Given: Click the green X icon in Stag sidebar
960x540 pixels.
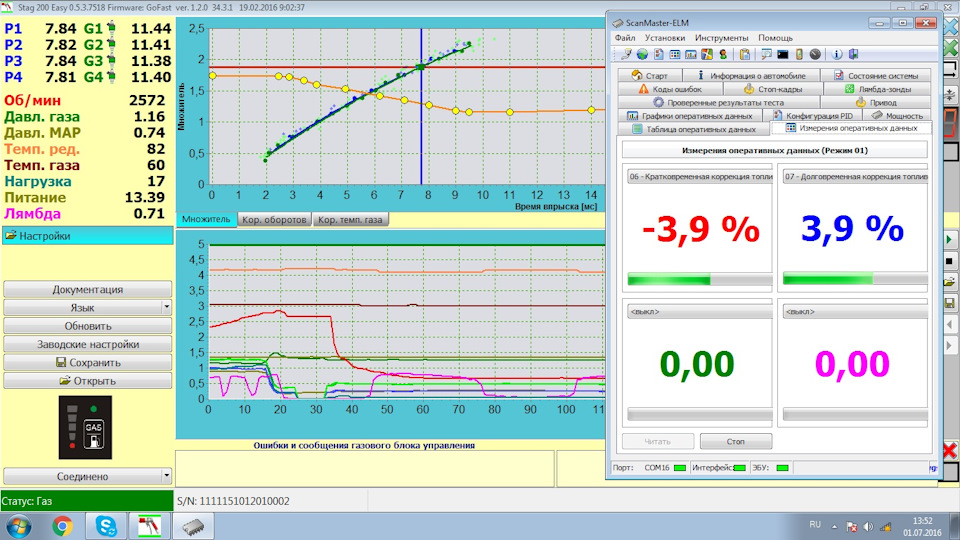Looking at the screenshot, I should (951, 47).
